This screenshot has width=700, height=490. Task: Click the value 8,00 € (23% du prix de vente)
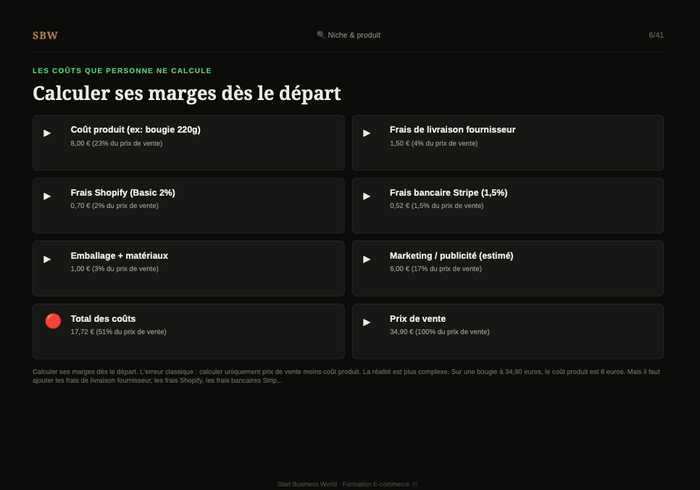click(116, 143)
